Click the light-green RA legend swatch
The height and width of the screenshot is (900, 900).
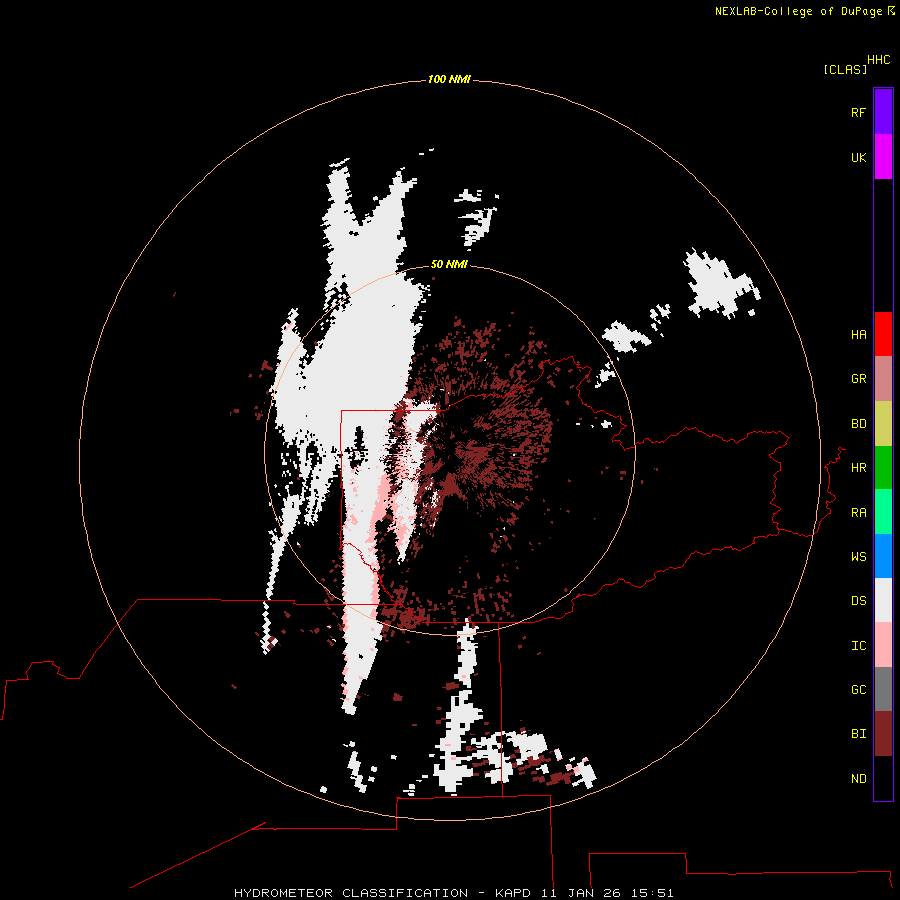click(x=883, y=512)
